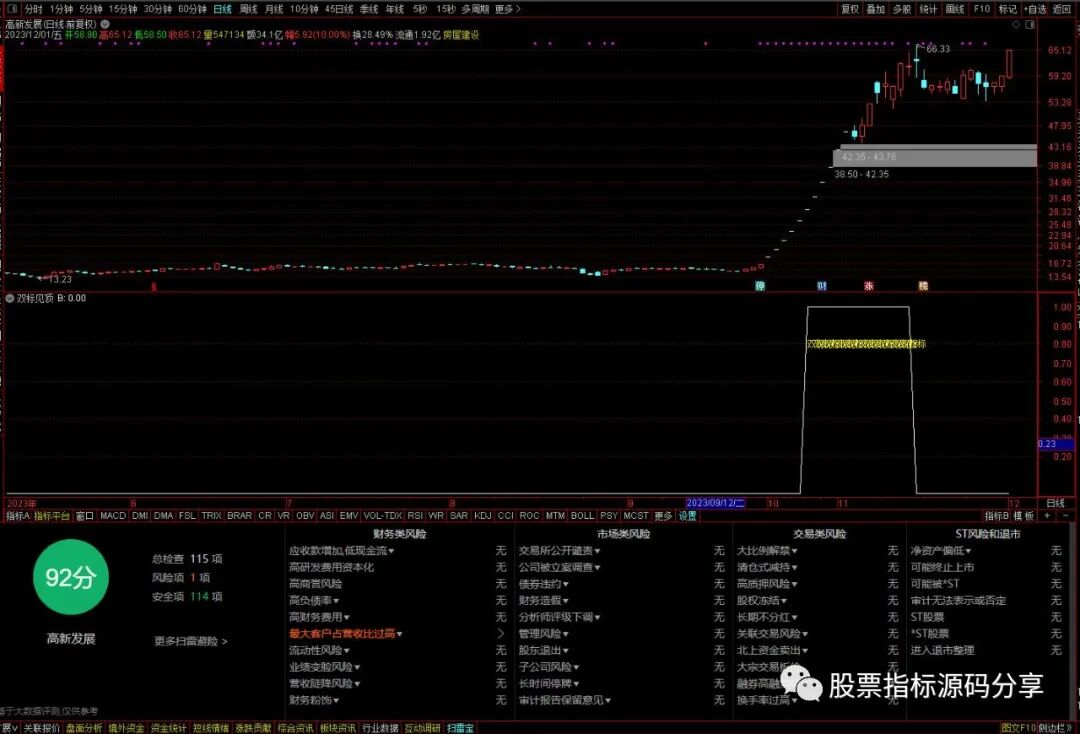Click the minus zoom-out button near 模板
1080x734 pixels.
[1066, 516]
